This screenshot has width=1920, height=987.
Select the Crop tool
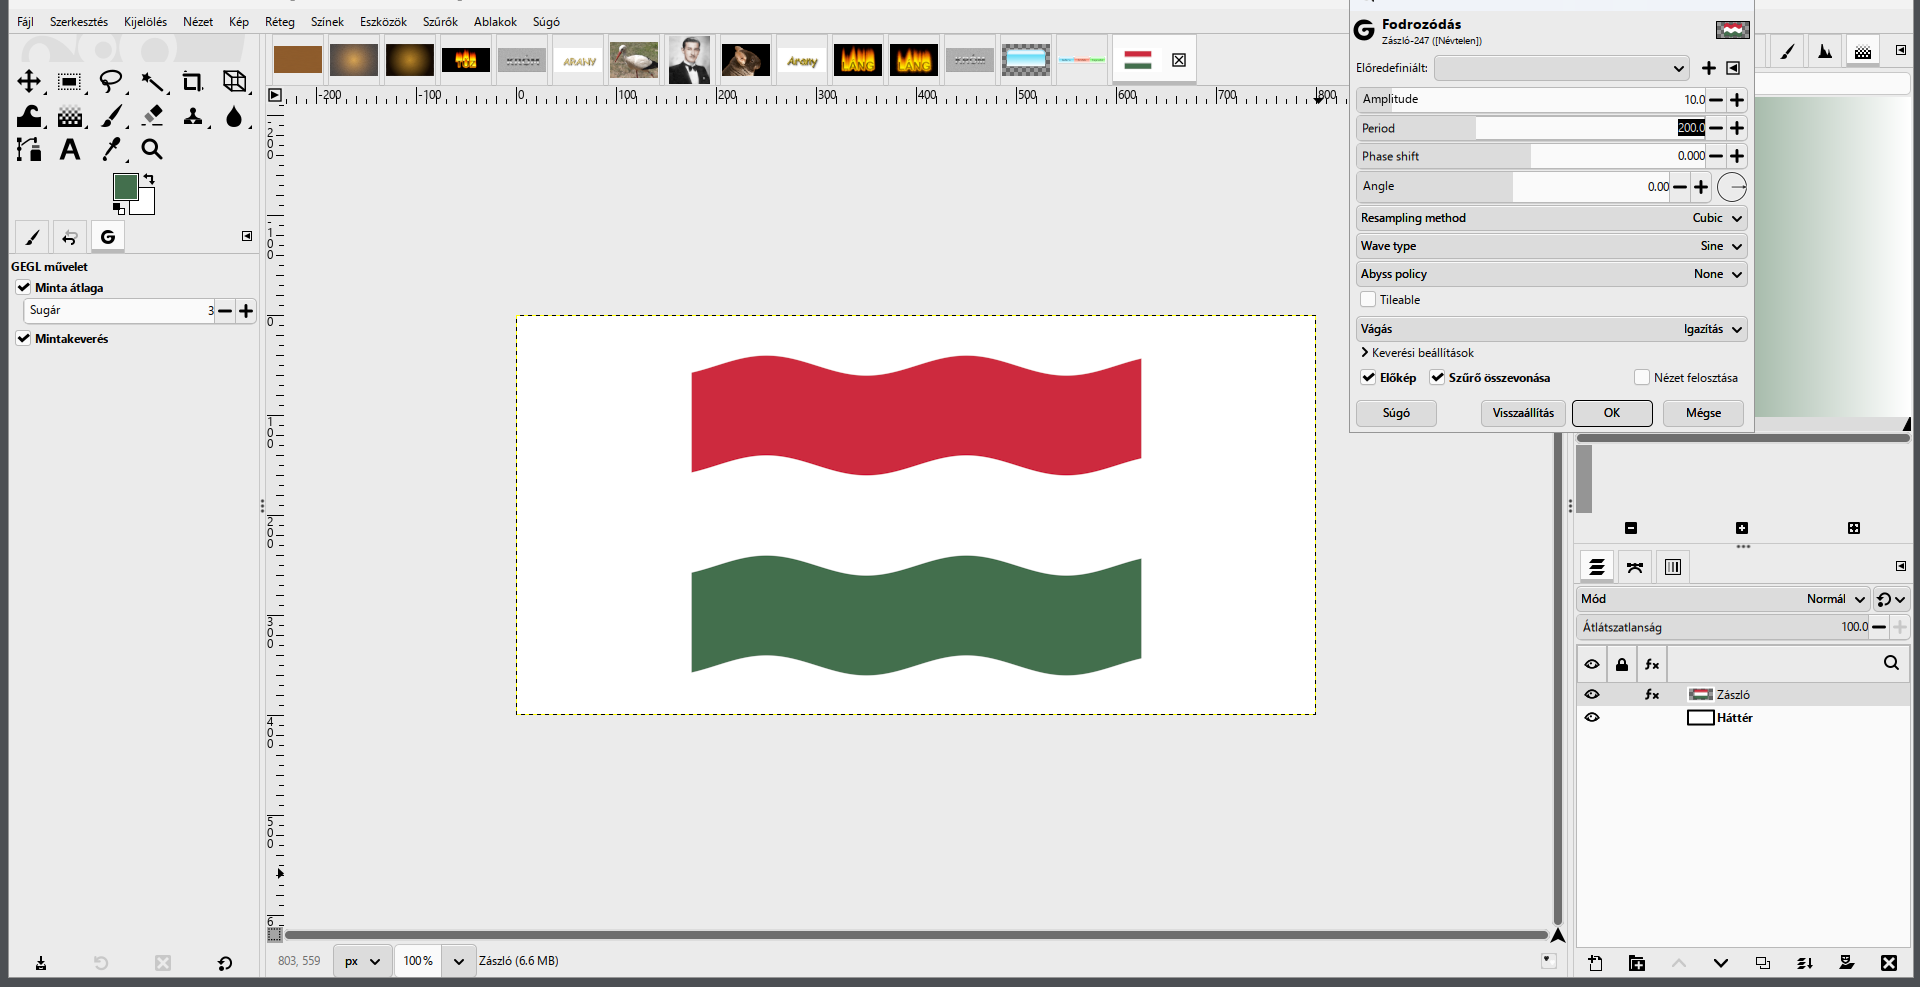click(x=192, y=81)
